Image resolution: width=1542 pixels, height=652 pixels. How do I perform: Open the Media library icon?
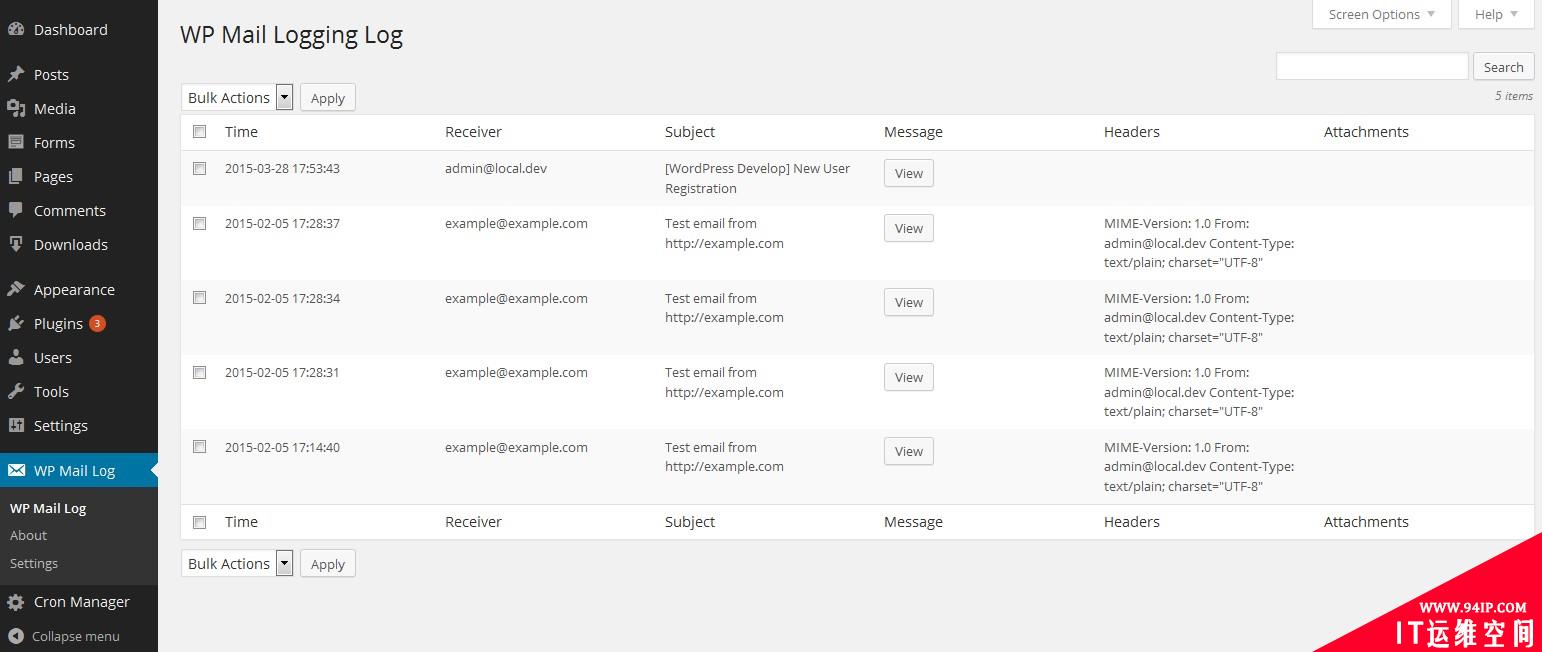(x=16, y=109)
